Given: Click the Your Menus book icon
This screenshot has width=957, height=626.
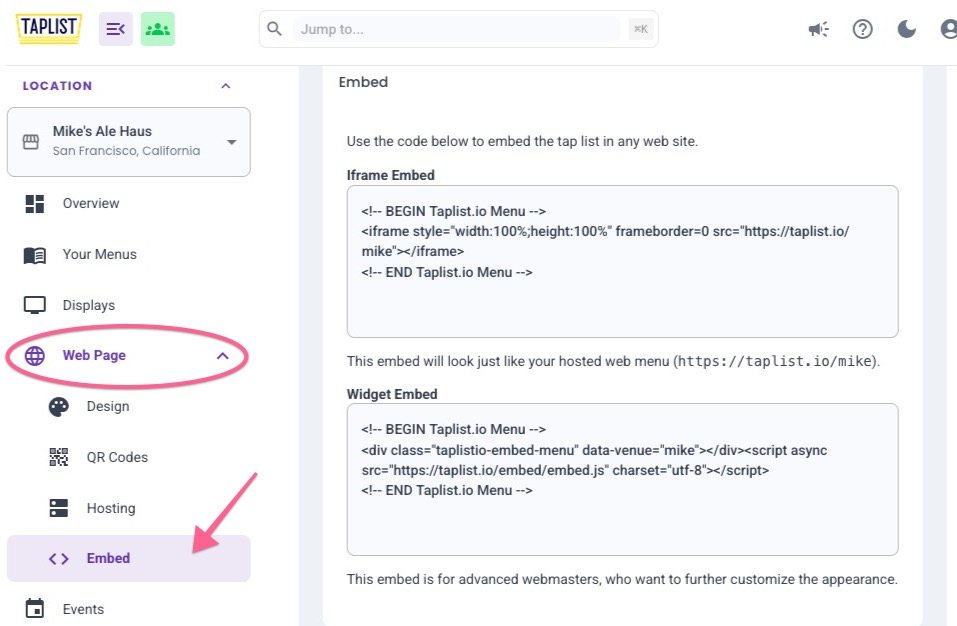Looking at the screenshot, I should pyautogui.click(x=35, y=255).
